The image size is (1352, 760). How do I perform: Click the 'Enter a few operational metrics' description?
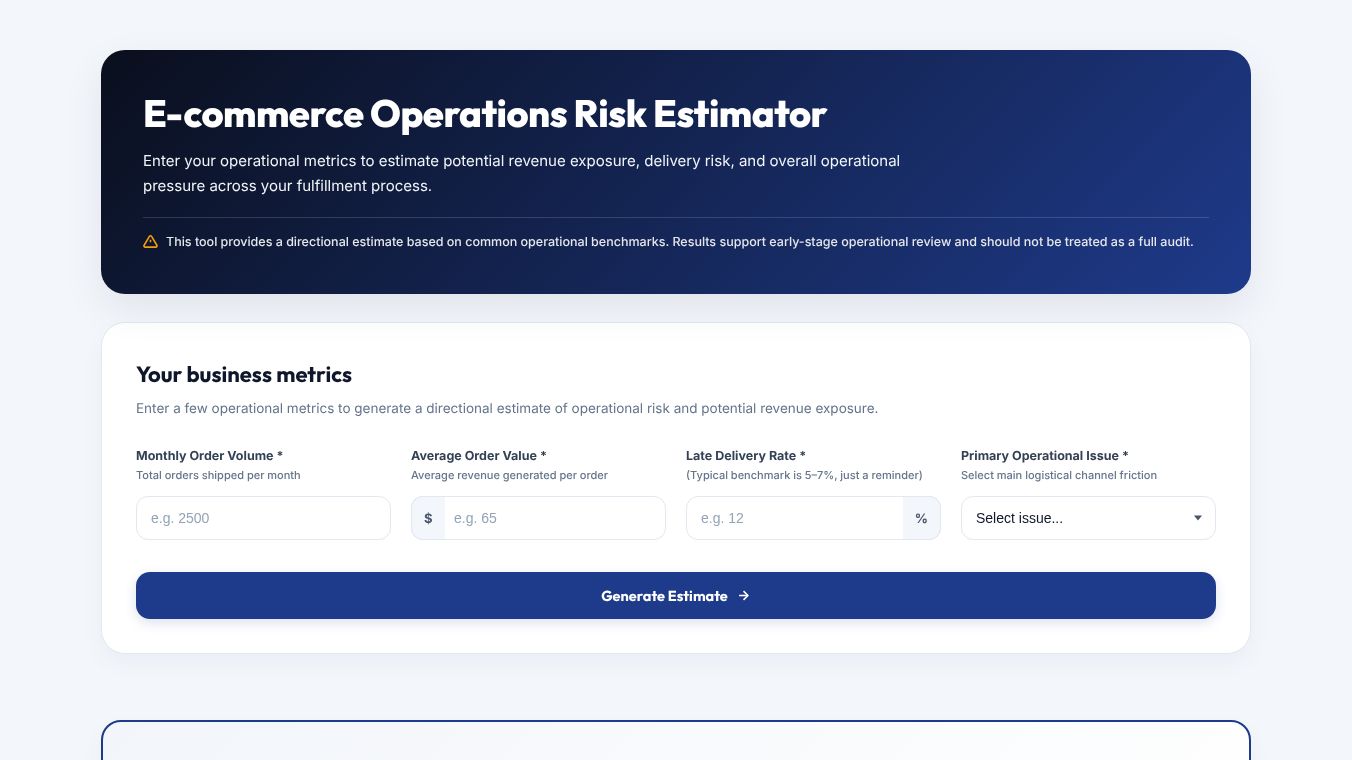[507, 408]
